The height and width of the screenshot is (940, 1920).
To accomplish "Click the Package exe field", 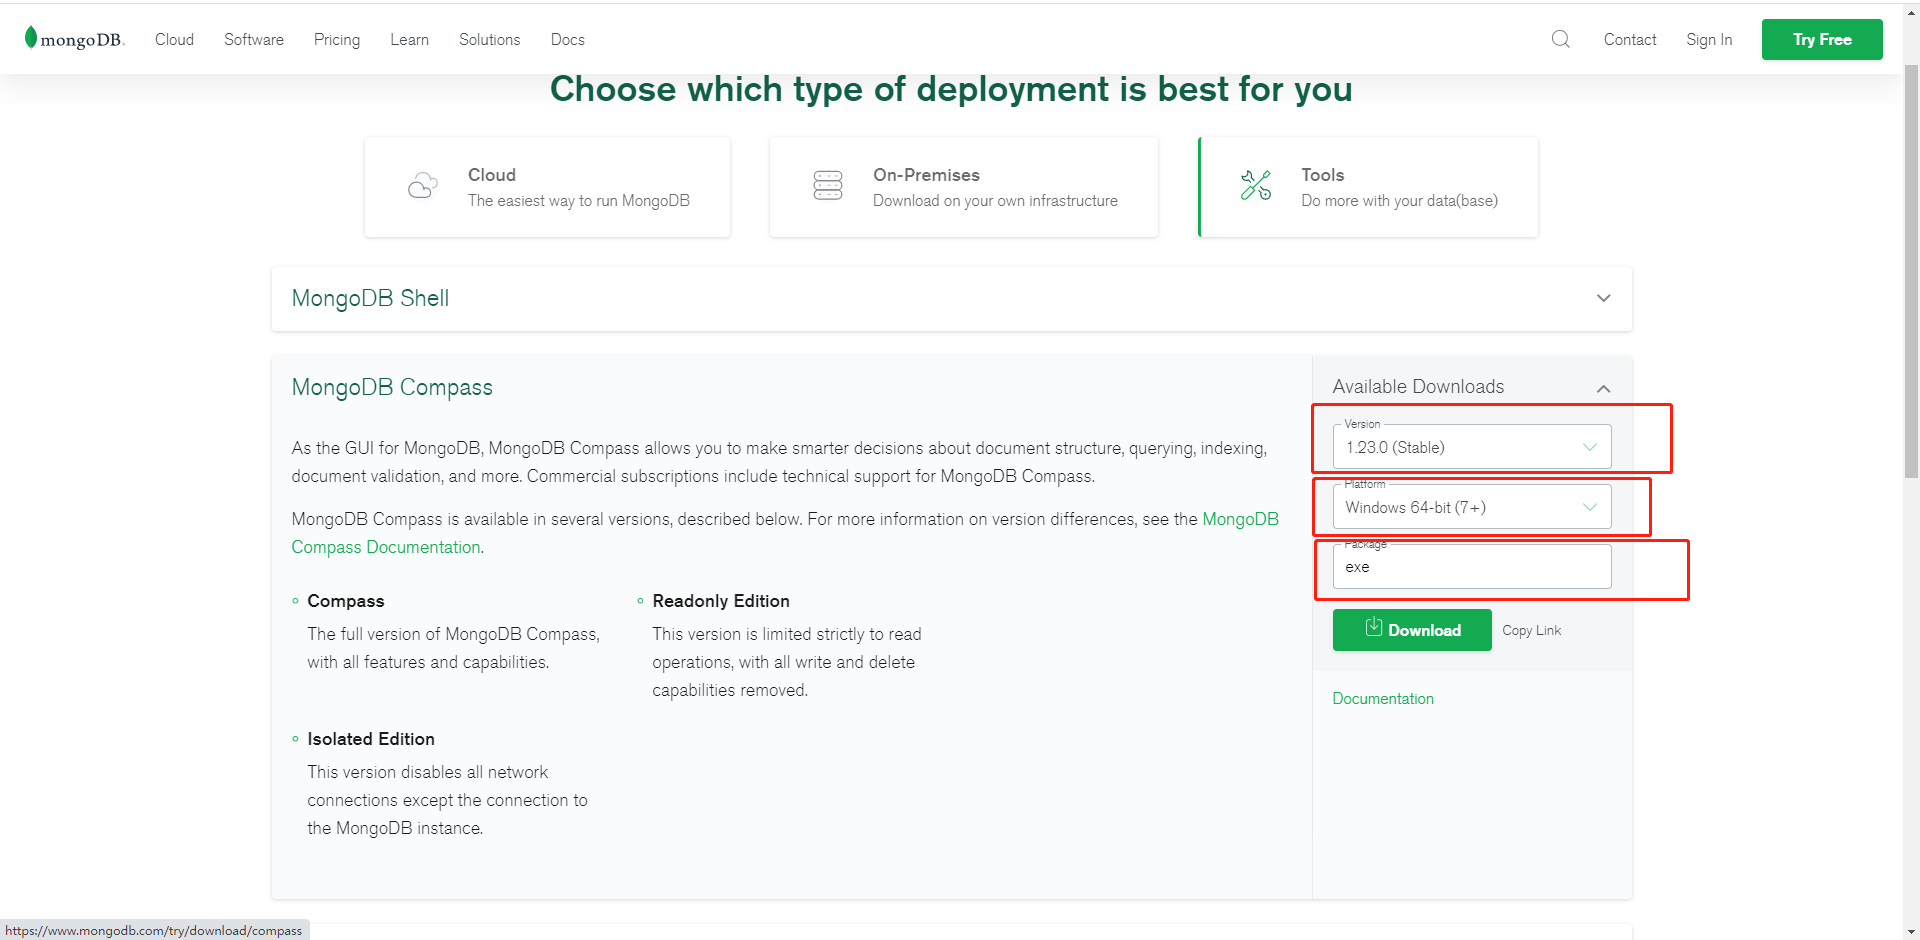I will click(x=1472, y=566).
